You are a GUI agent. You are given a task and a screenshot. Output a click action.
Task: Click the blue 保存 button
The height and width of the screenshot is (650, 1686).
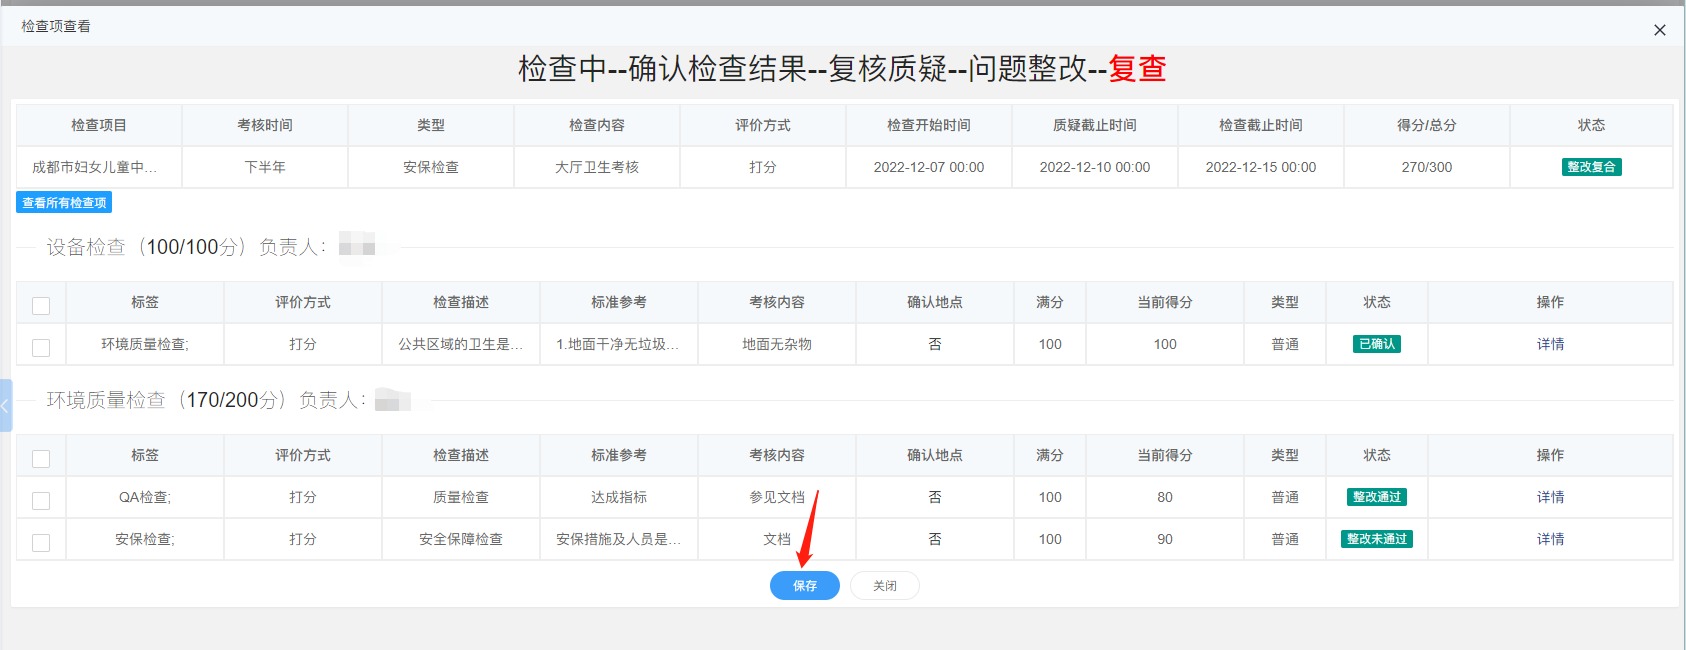805,585
